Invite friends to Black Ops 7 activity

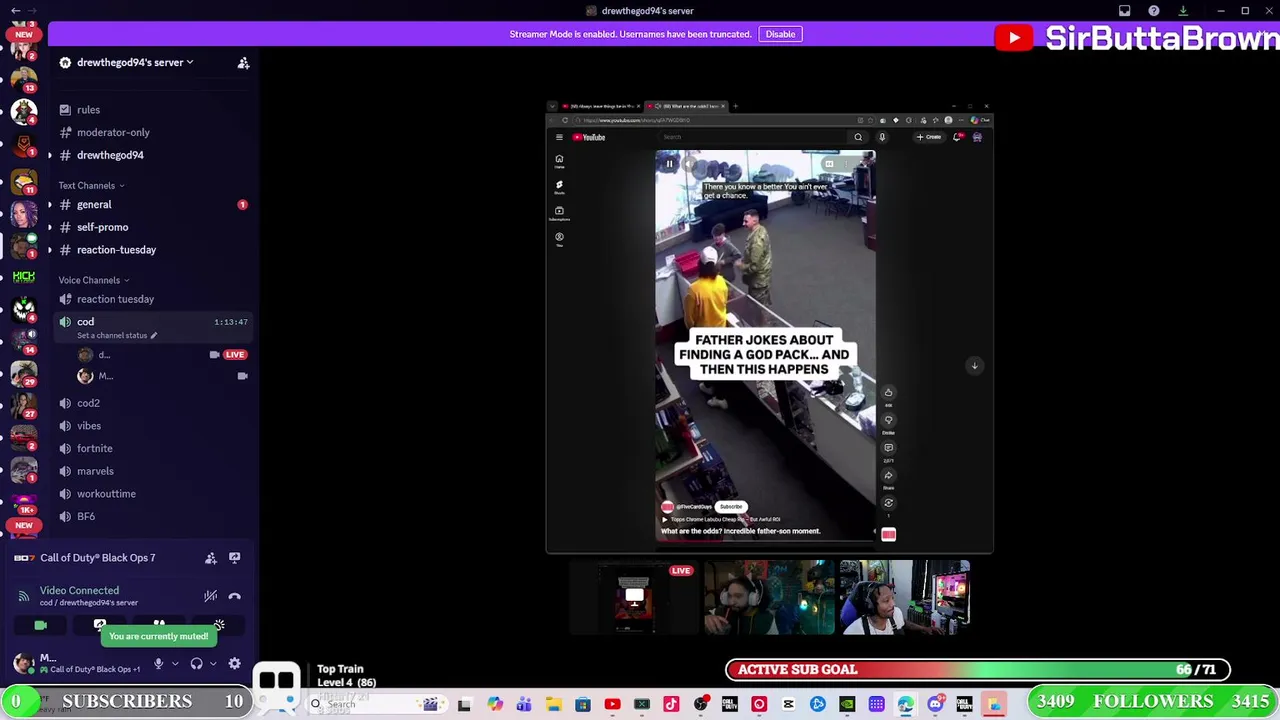(x=211, y=558)
